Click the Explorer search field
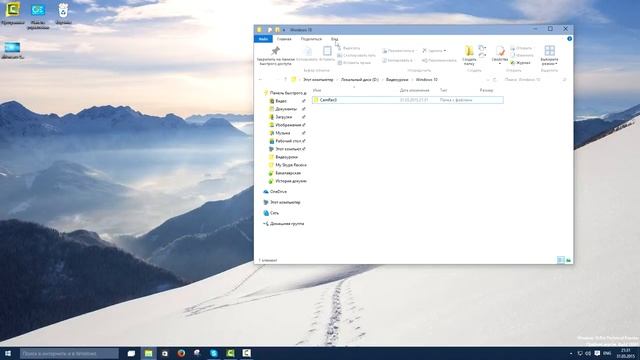 point(536,80)
